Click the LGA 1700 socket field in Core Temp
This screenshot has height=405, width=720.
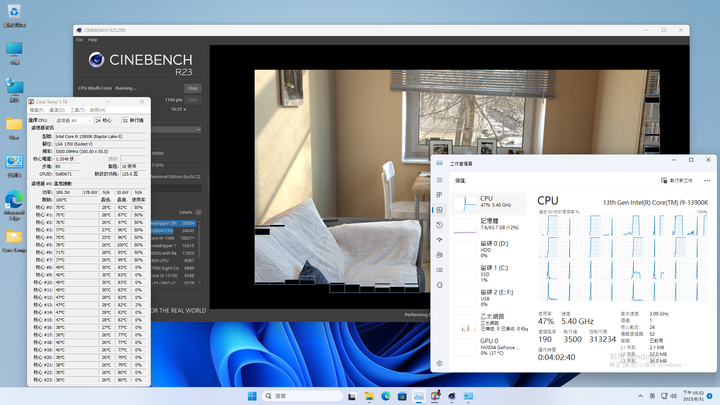[x=101, y=144]
